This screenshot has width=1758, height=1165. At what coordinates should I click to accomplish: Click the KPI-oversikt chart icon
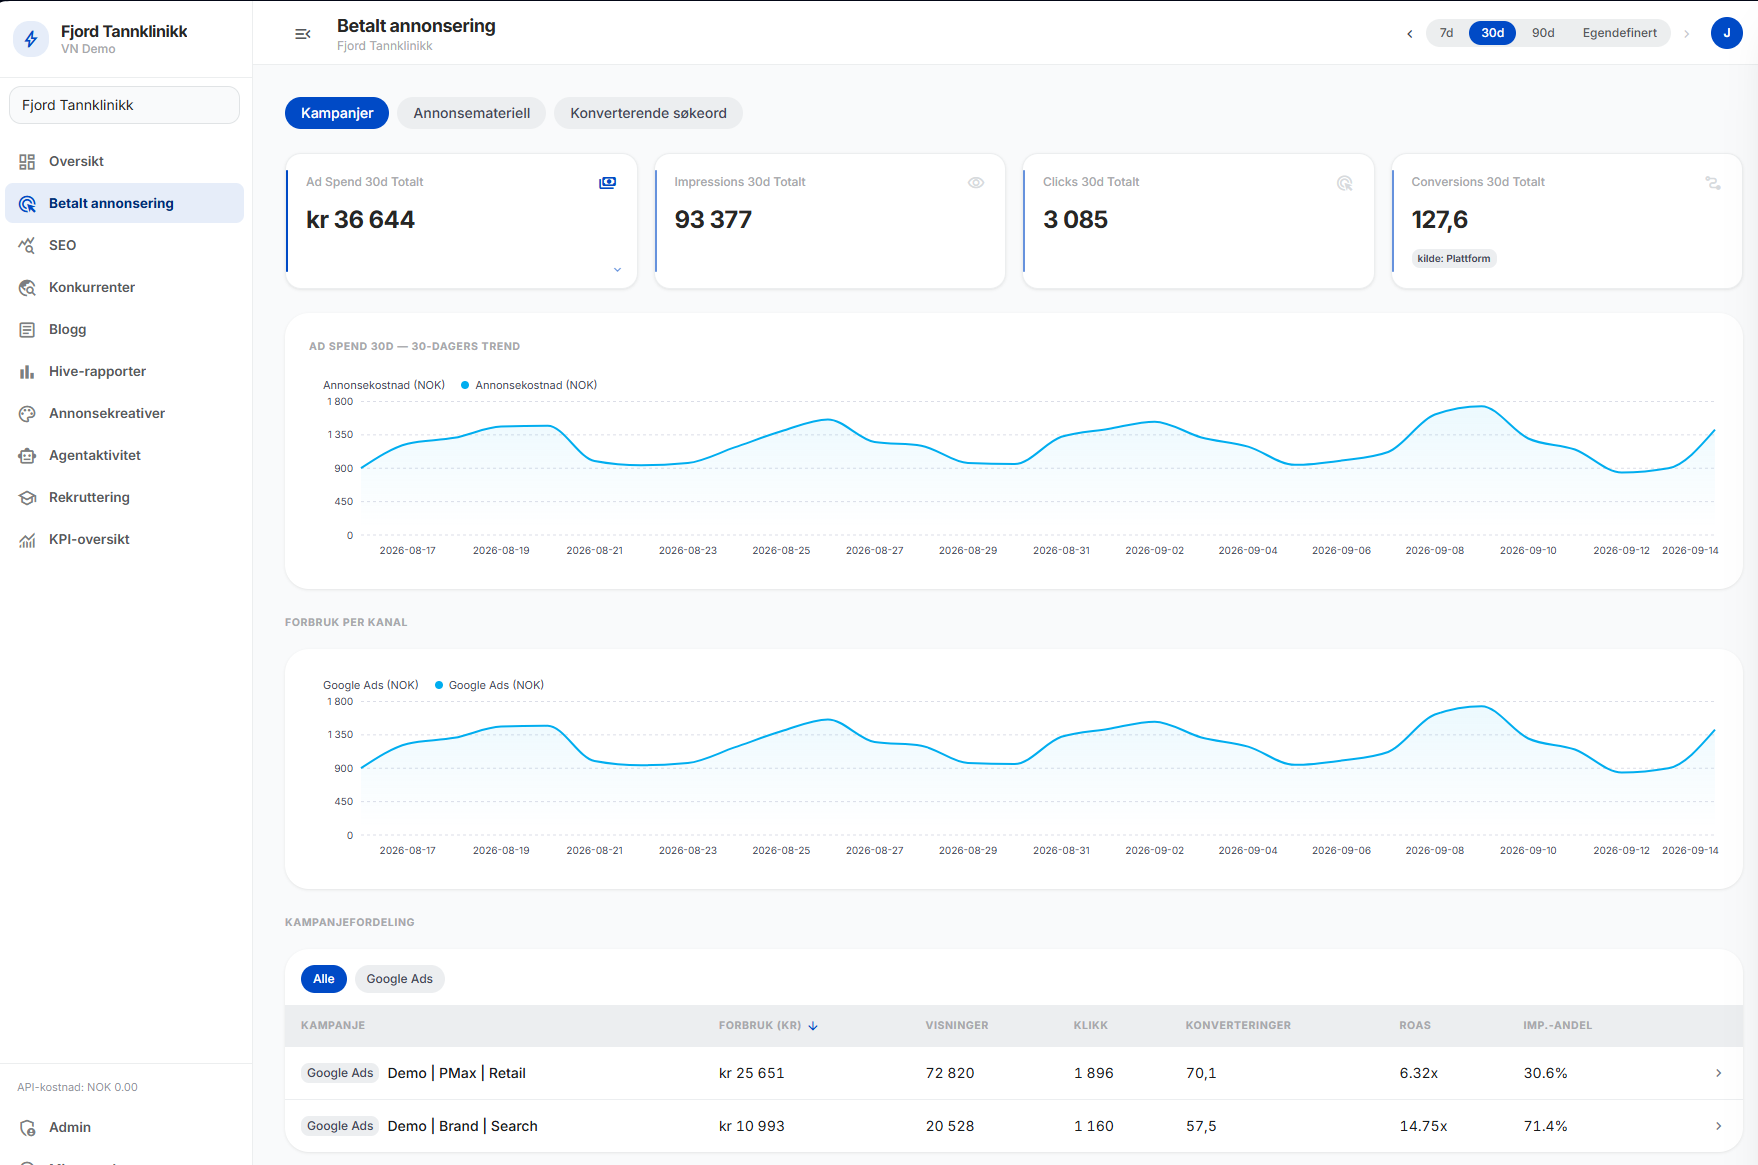(x=27, y=540)
